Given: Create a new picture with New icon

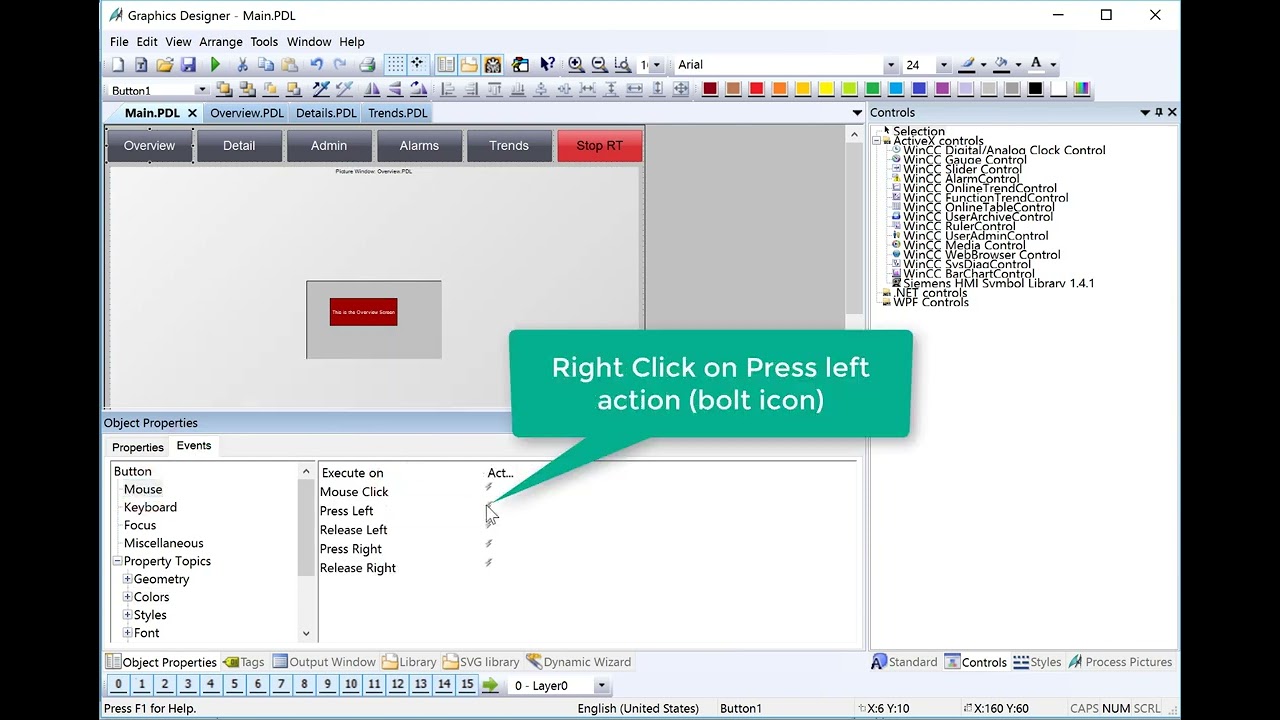Looking at the screenshot, I should click(x=118, y=65).
